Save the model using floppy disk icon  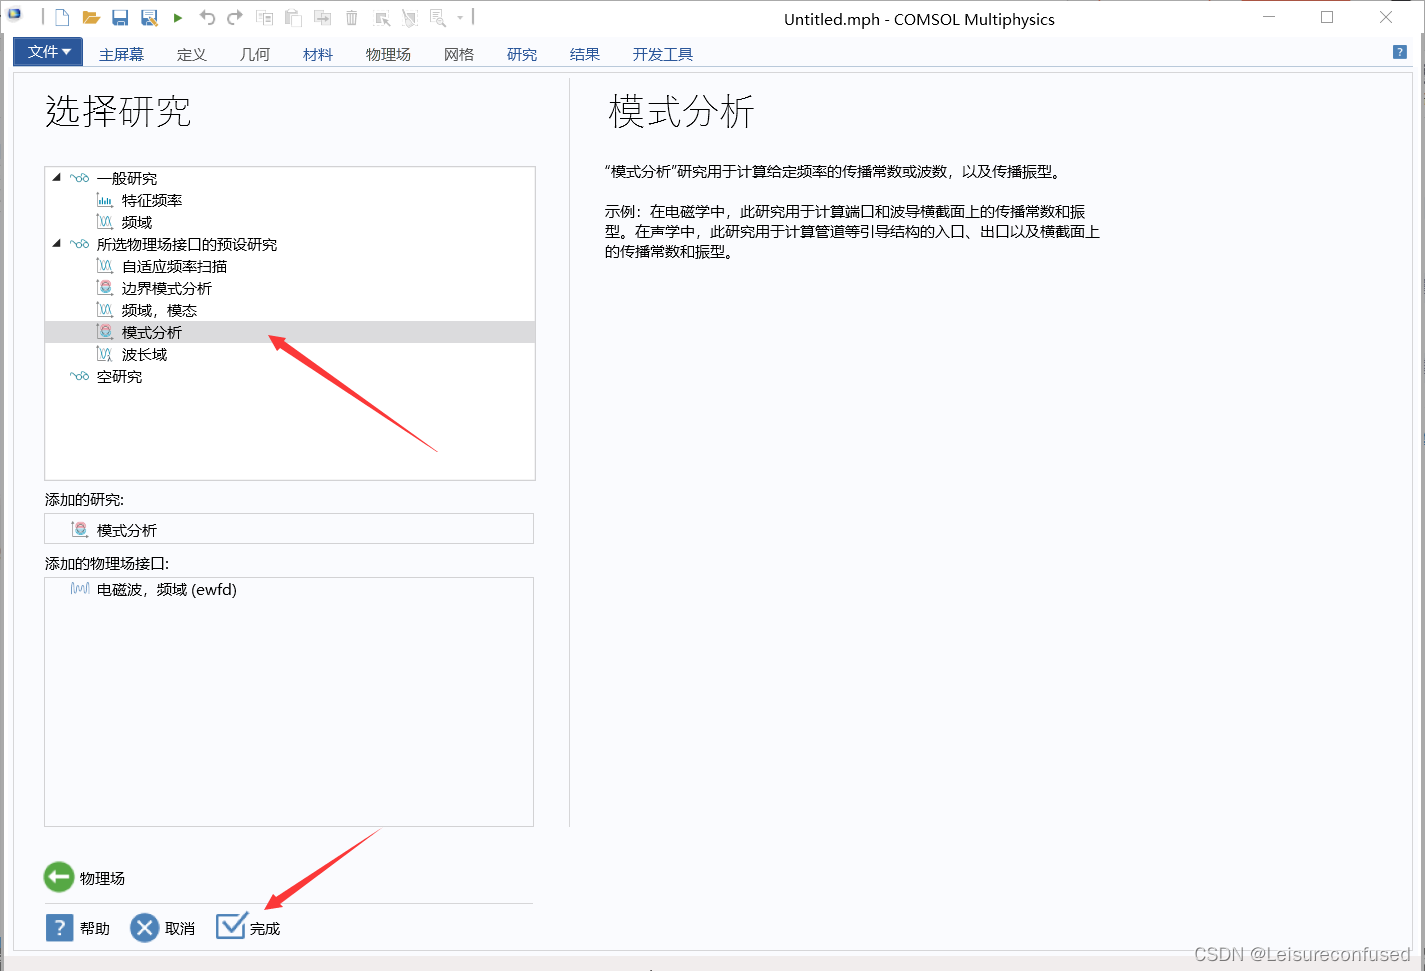(120, 17)
